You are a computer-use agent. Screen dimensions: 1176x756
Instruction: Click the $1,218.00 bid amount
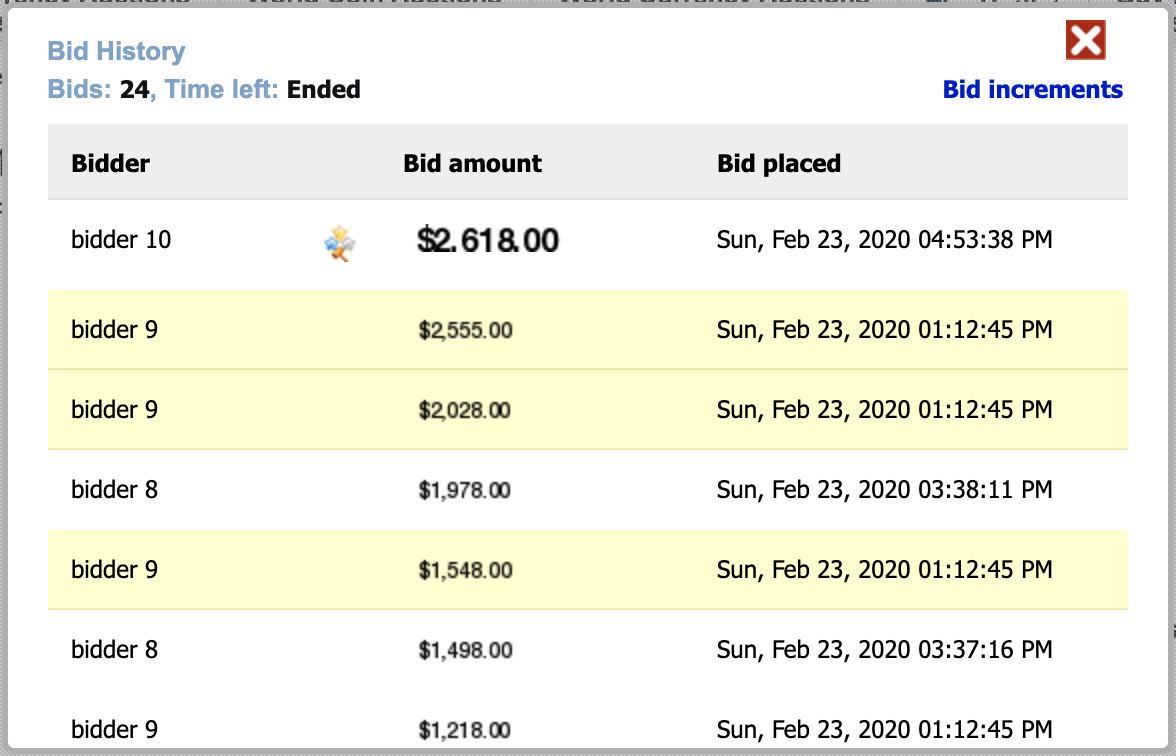464,730
